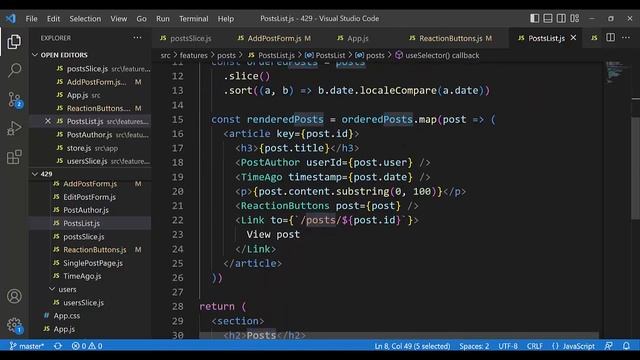
Task: Open Customize Layout icon
Action: tap(575, 18)
